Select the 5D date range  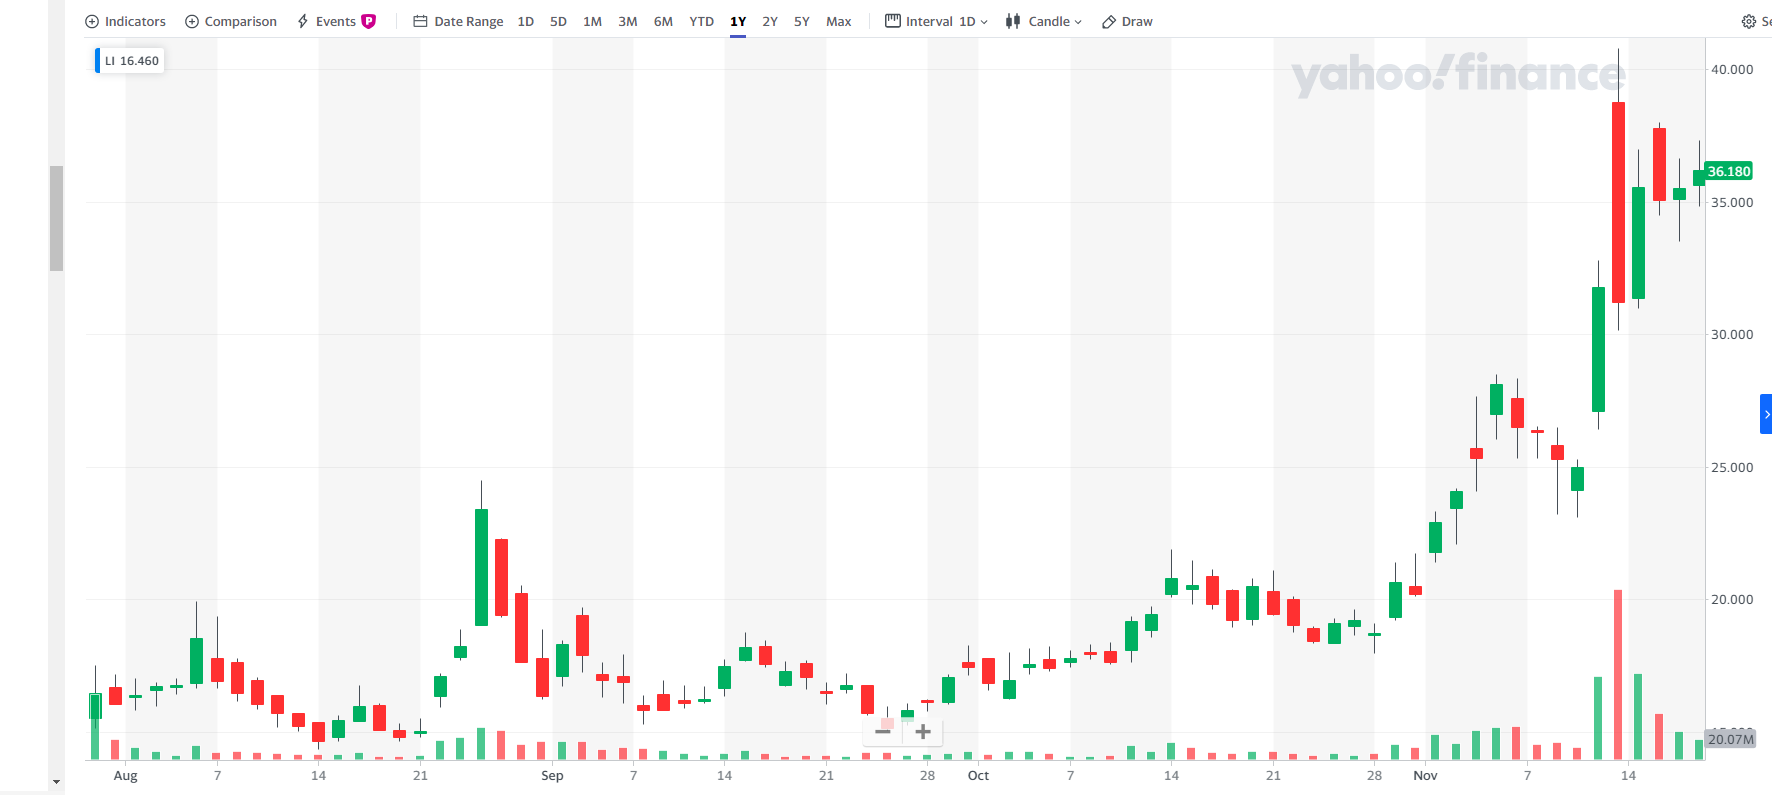558,21
